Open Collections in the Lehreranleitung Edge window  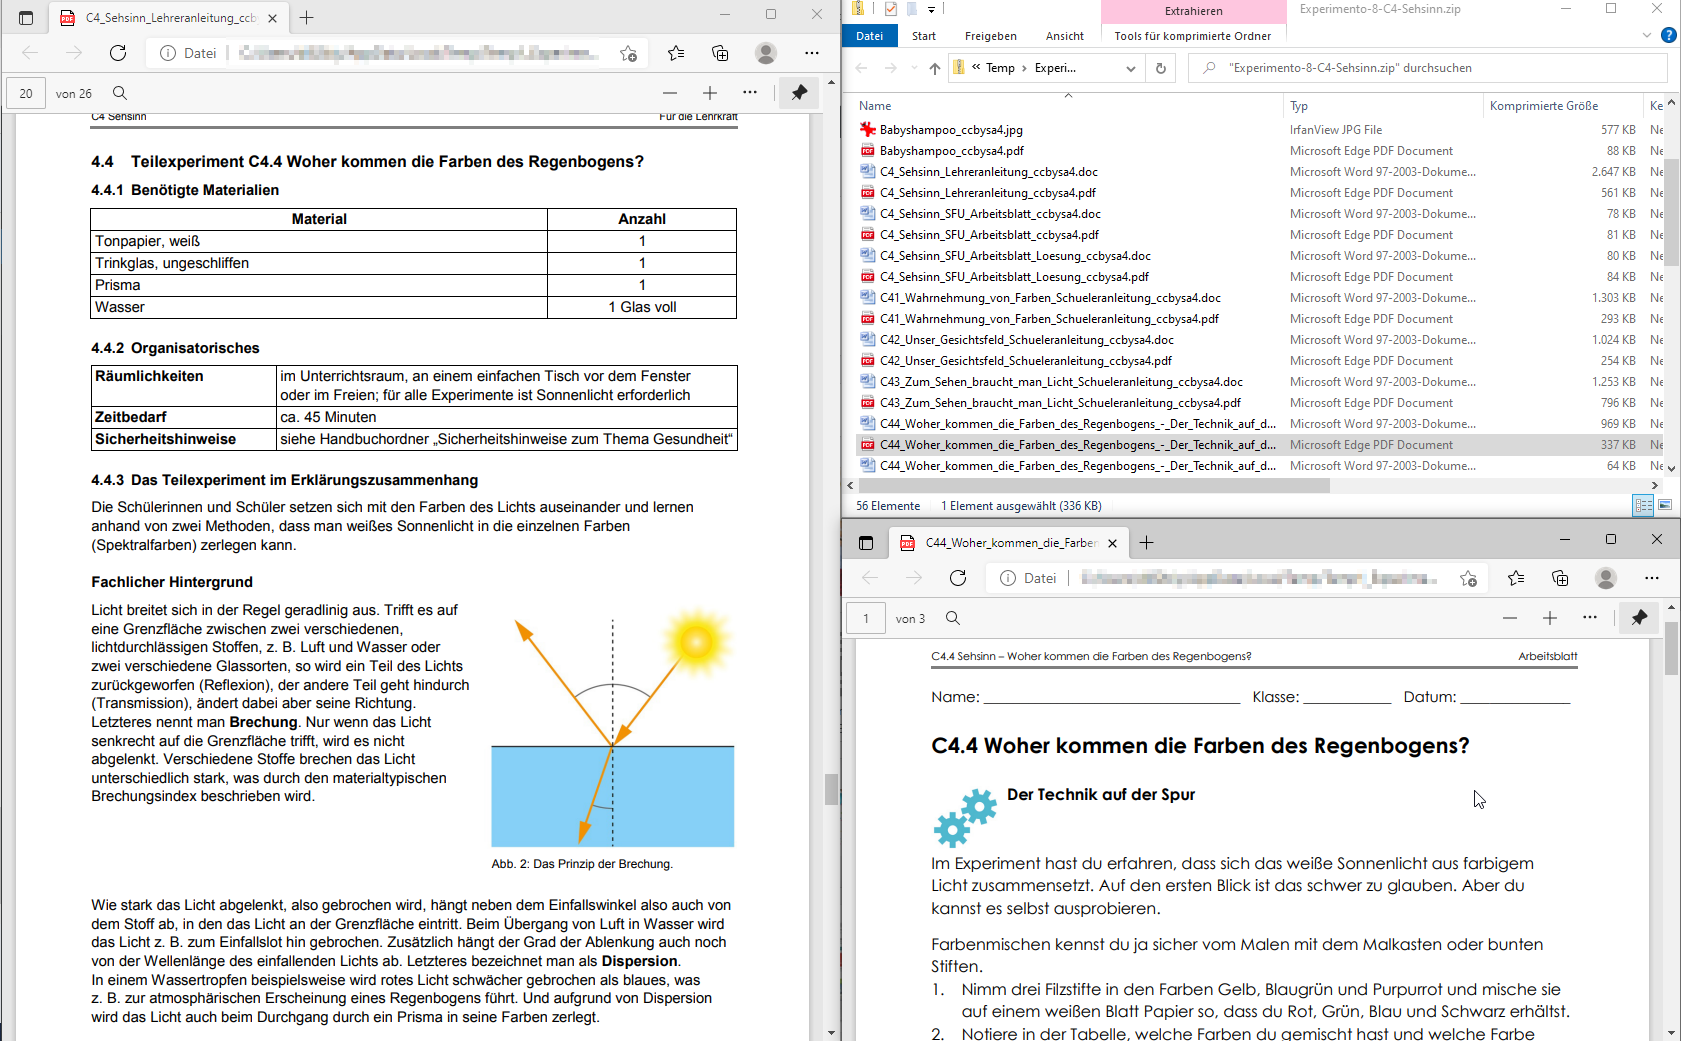tap(720, 53)
